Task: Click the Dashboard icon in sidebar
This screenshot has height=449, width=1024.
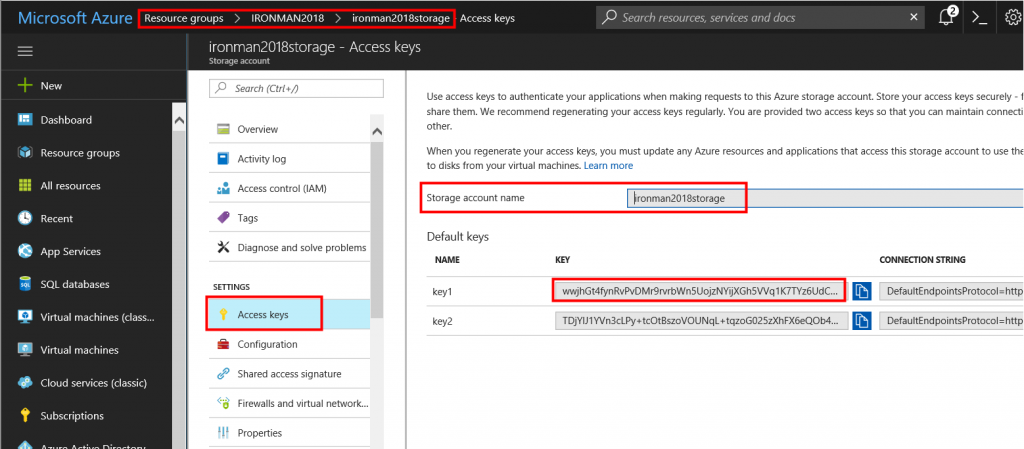Action: [25, 119]
